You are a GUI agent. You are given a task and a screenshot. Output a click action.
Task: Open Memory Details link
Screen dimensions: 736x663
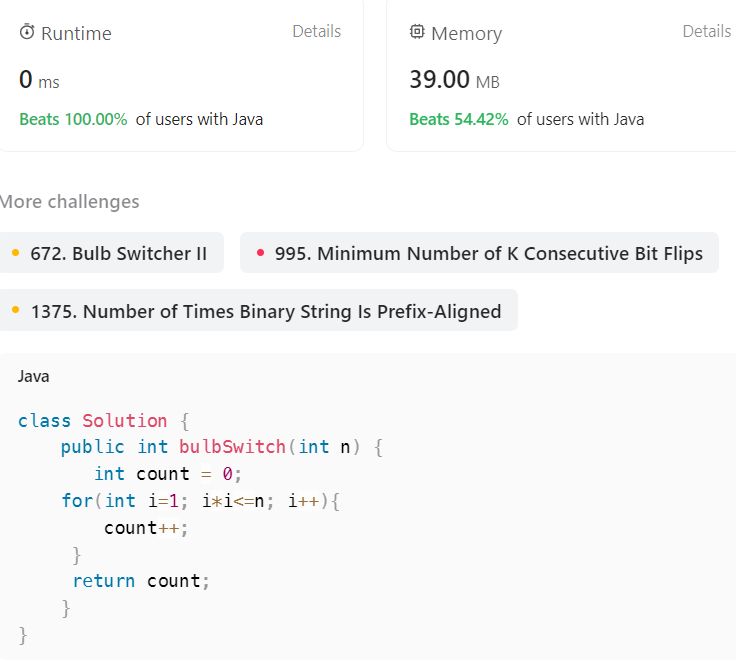pyautogui.click(x=706, y=31)
